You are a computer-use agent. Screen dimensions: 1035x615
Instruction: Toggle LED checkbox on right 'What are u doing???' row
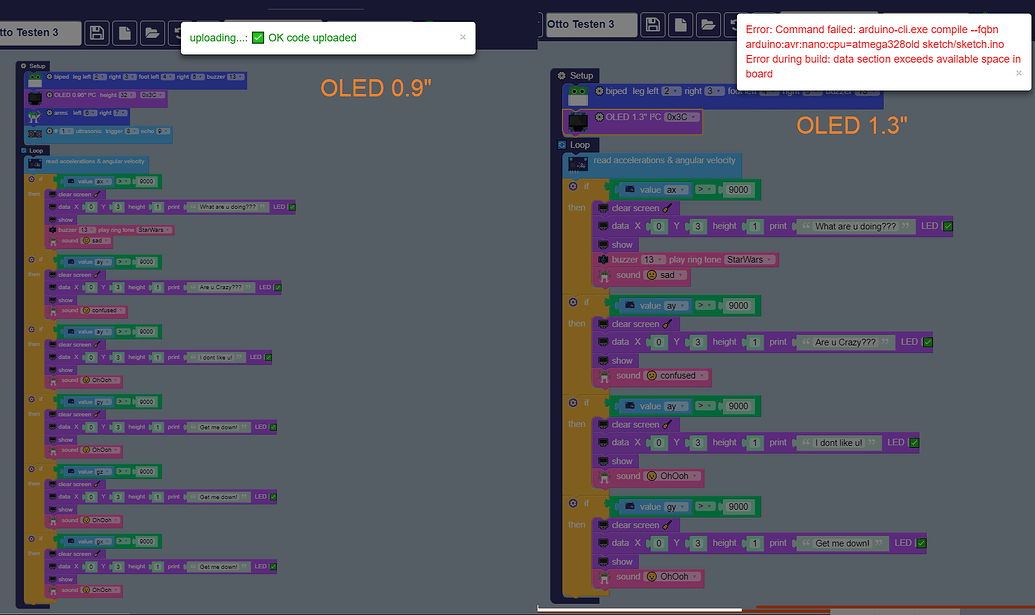(x=948, y=226)
